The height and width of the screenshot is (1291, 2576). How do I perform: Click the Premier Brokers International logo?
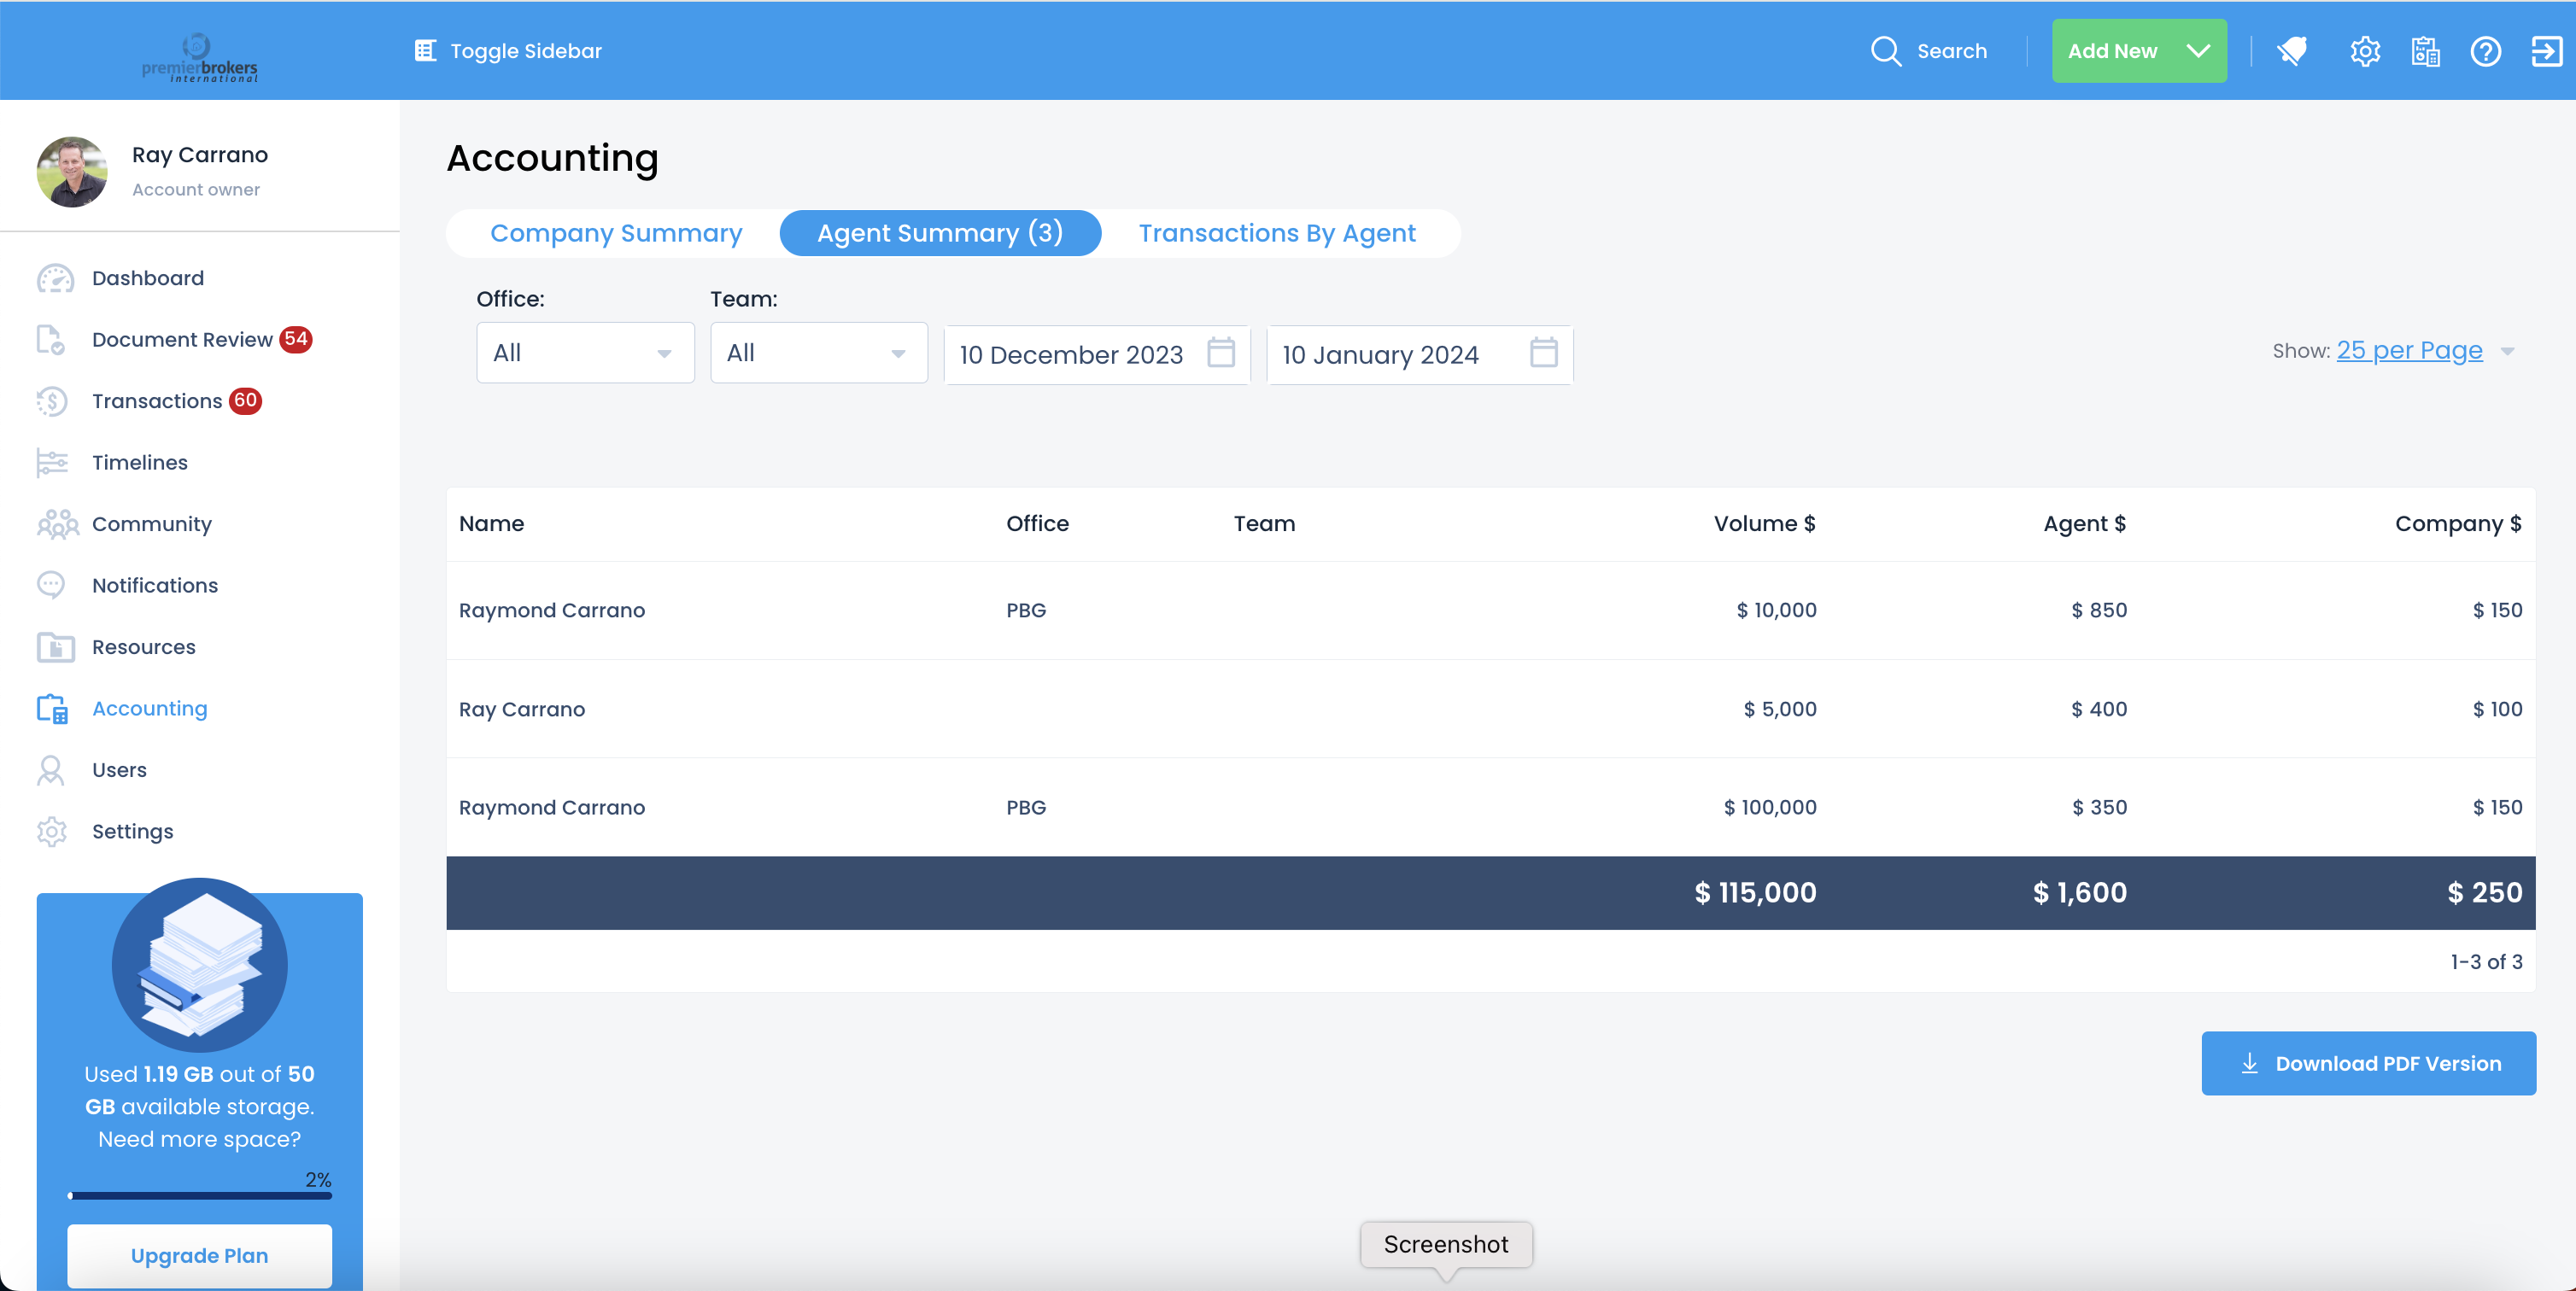tap(199, 57)
